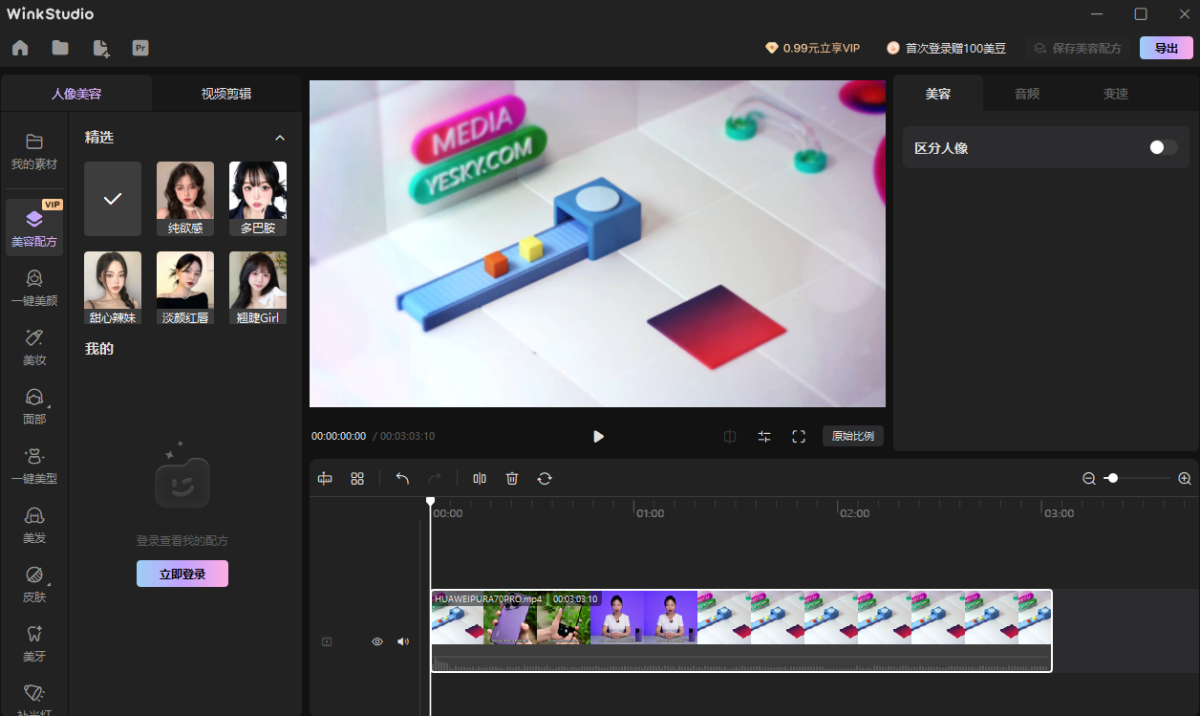Viewport: 1200px width, 716px height.
Task: Click the undo arrow in timeline toolbar
Action: pos(402,479)
